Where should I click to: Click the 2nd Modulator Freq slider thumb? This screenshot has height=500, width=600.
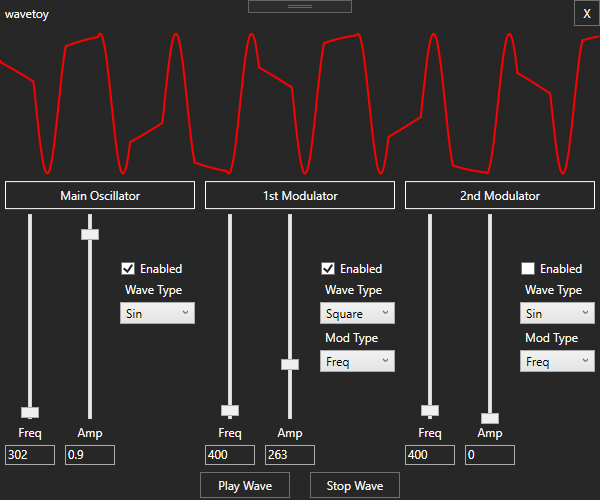click(x=430, y=410)
